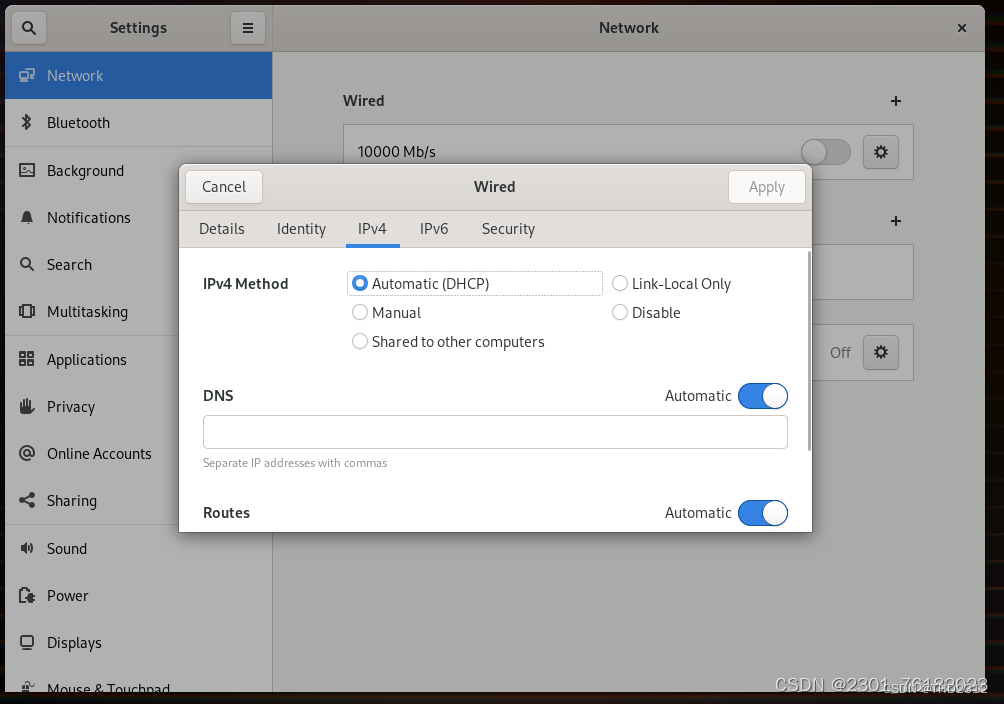This screenshot has height=704, width=1004.
Task: Toggle the Routes Automatic switch
Action: pyautogui.click(x=763, y=513)
